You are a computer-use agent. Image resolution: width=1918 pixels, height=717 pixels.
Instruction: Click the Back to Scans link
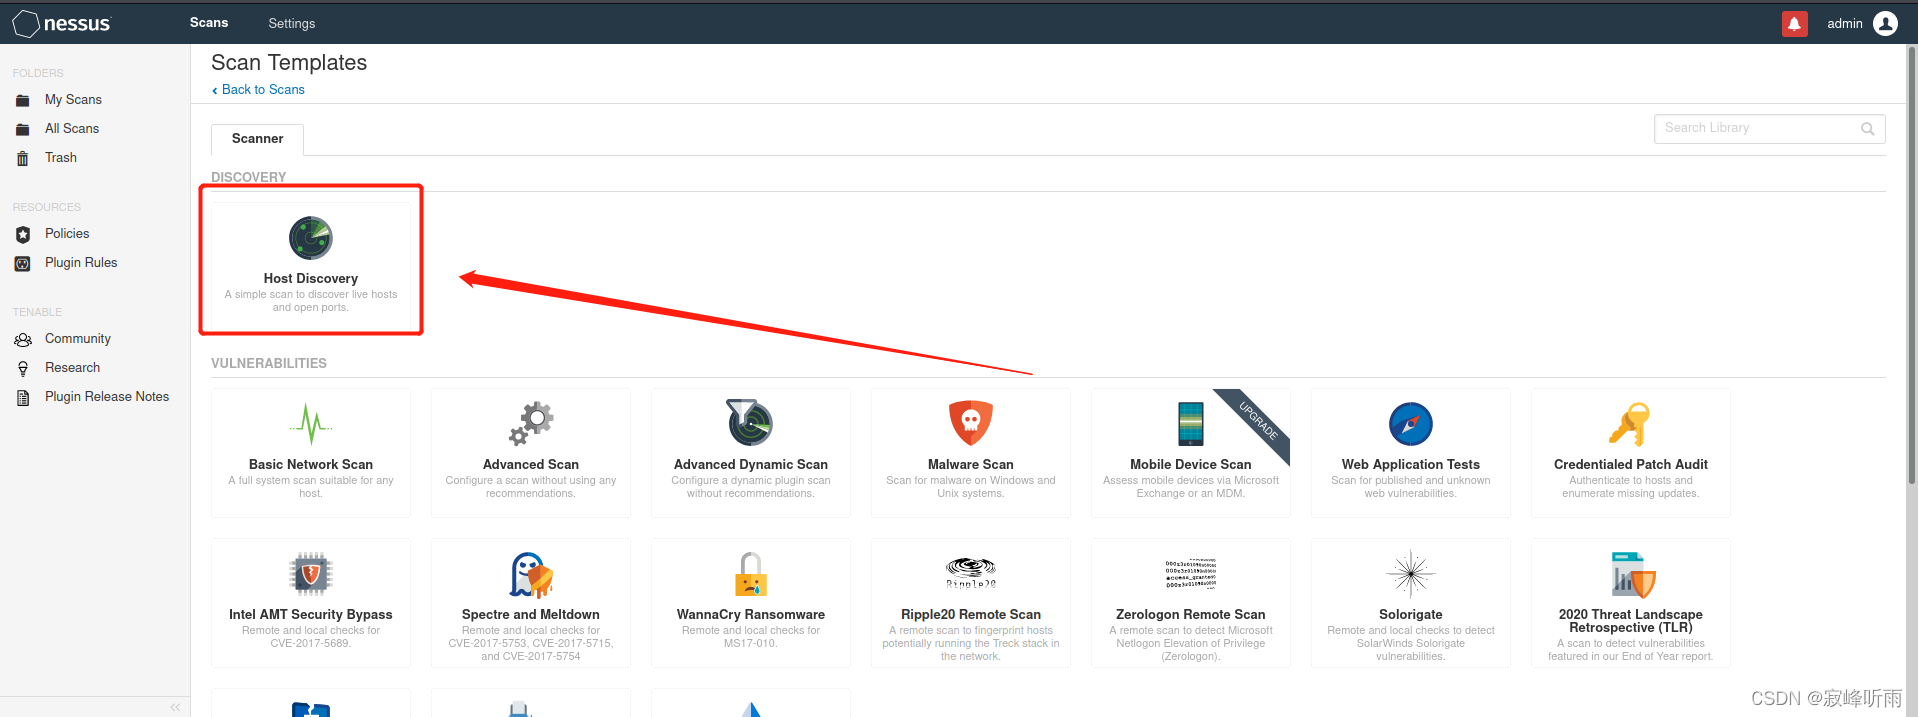pyautogui.click(x=258, y=90)
